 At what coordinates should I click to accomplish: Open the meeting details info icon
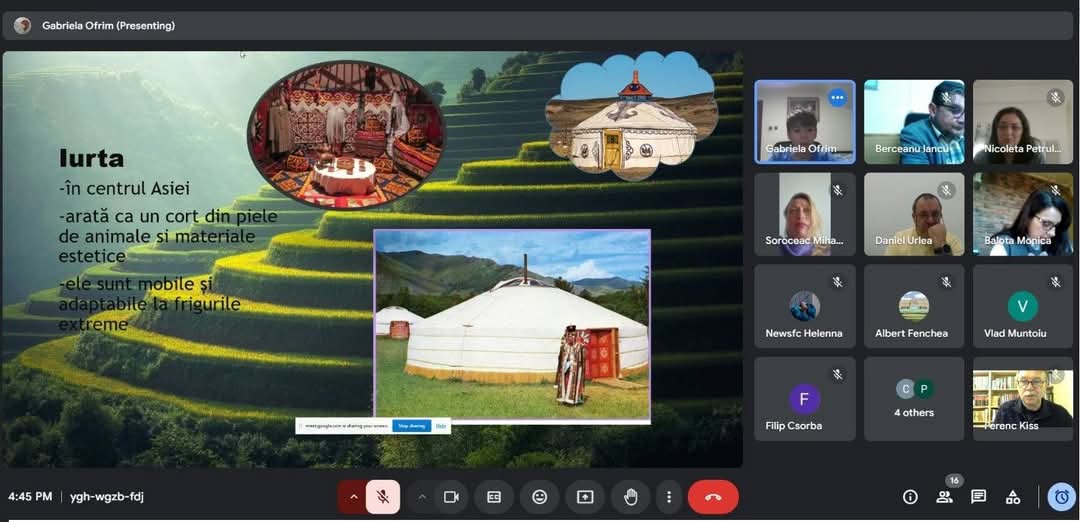click(x=910, y=497)
